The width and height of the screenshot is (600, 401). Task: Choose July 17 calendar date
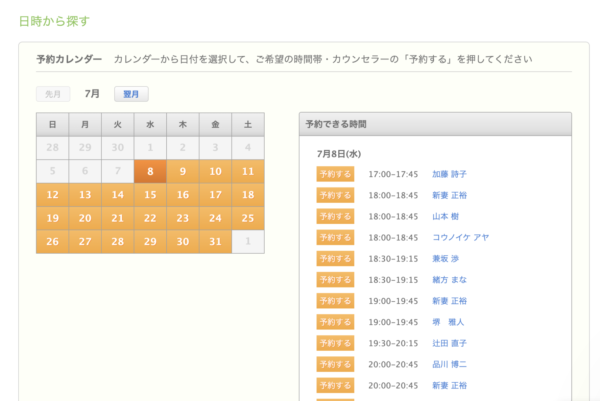215,195
